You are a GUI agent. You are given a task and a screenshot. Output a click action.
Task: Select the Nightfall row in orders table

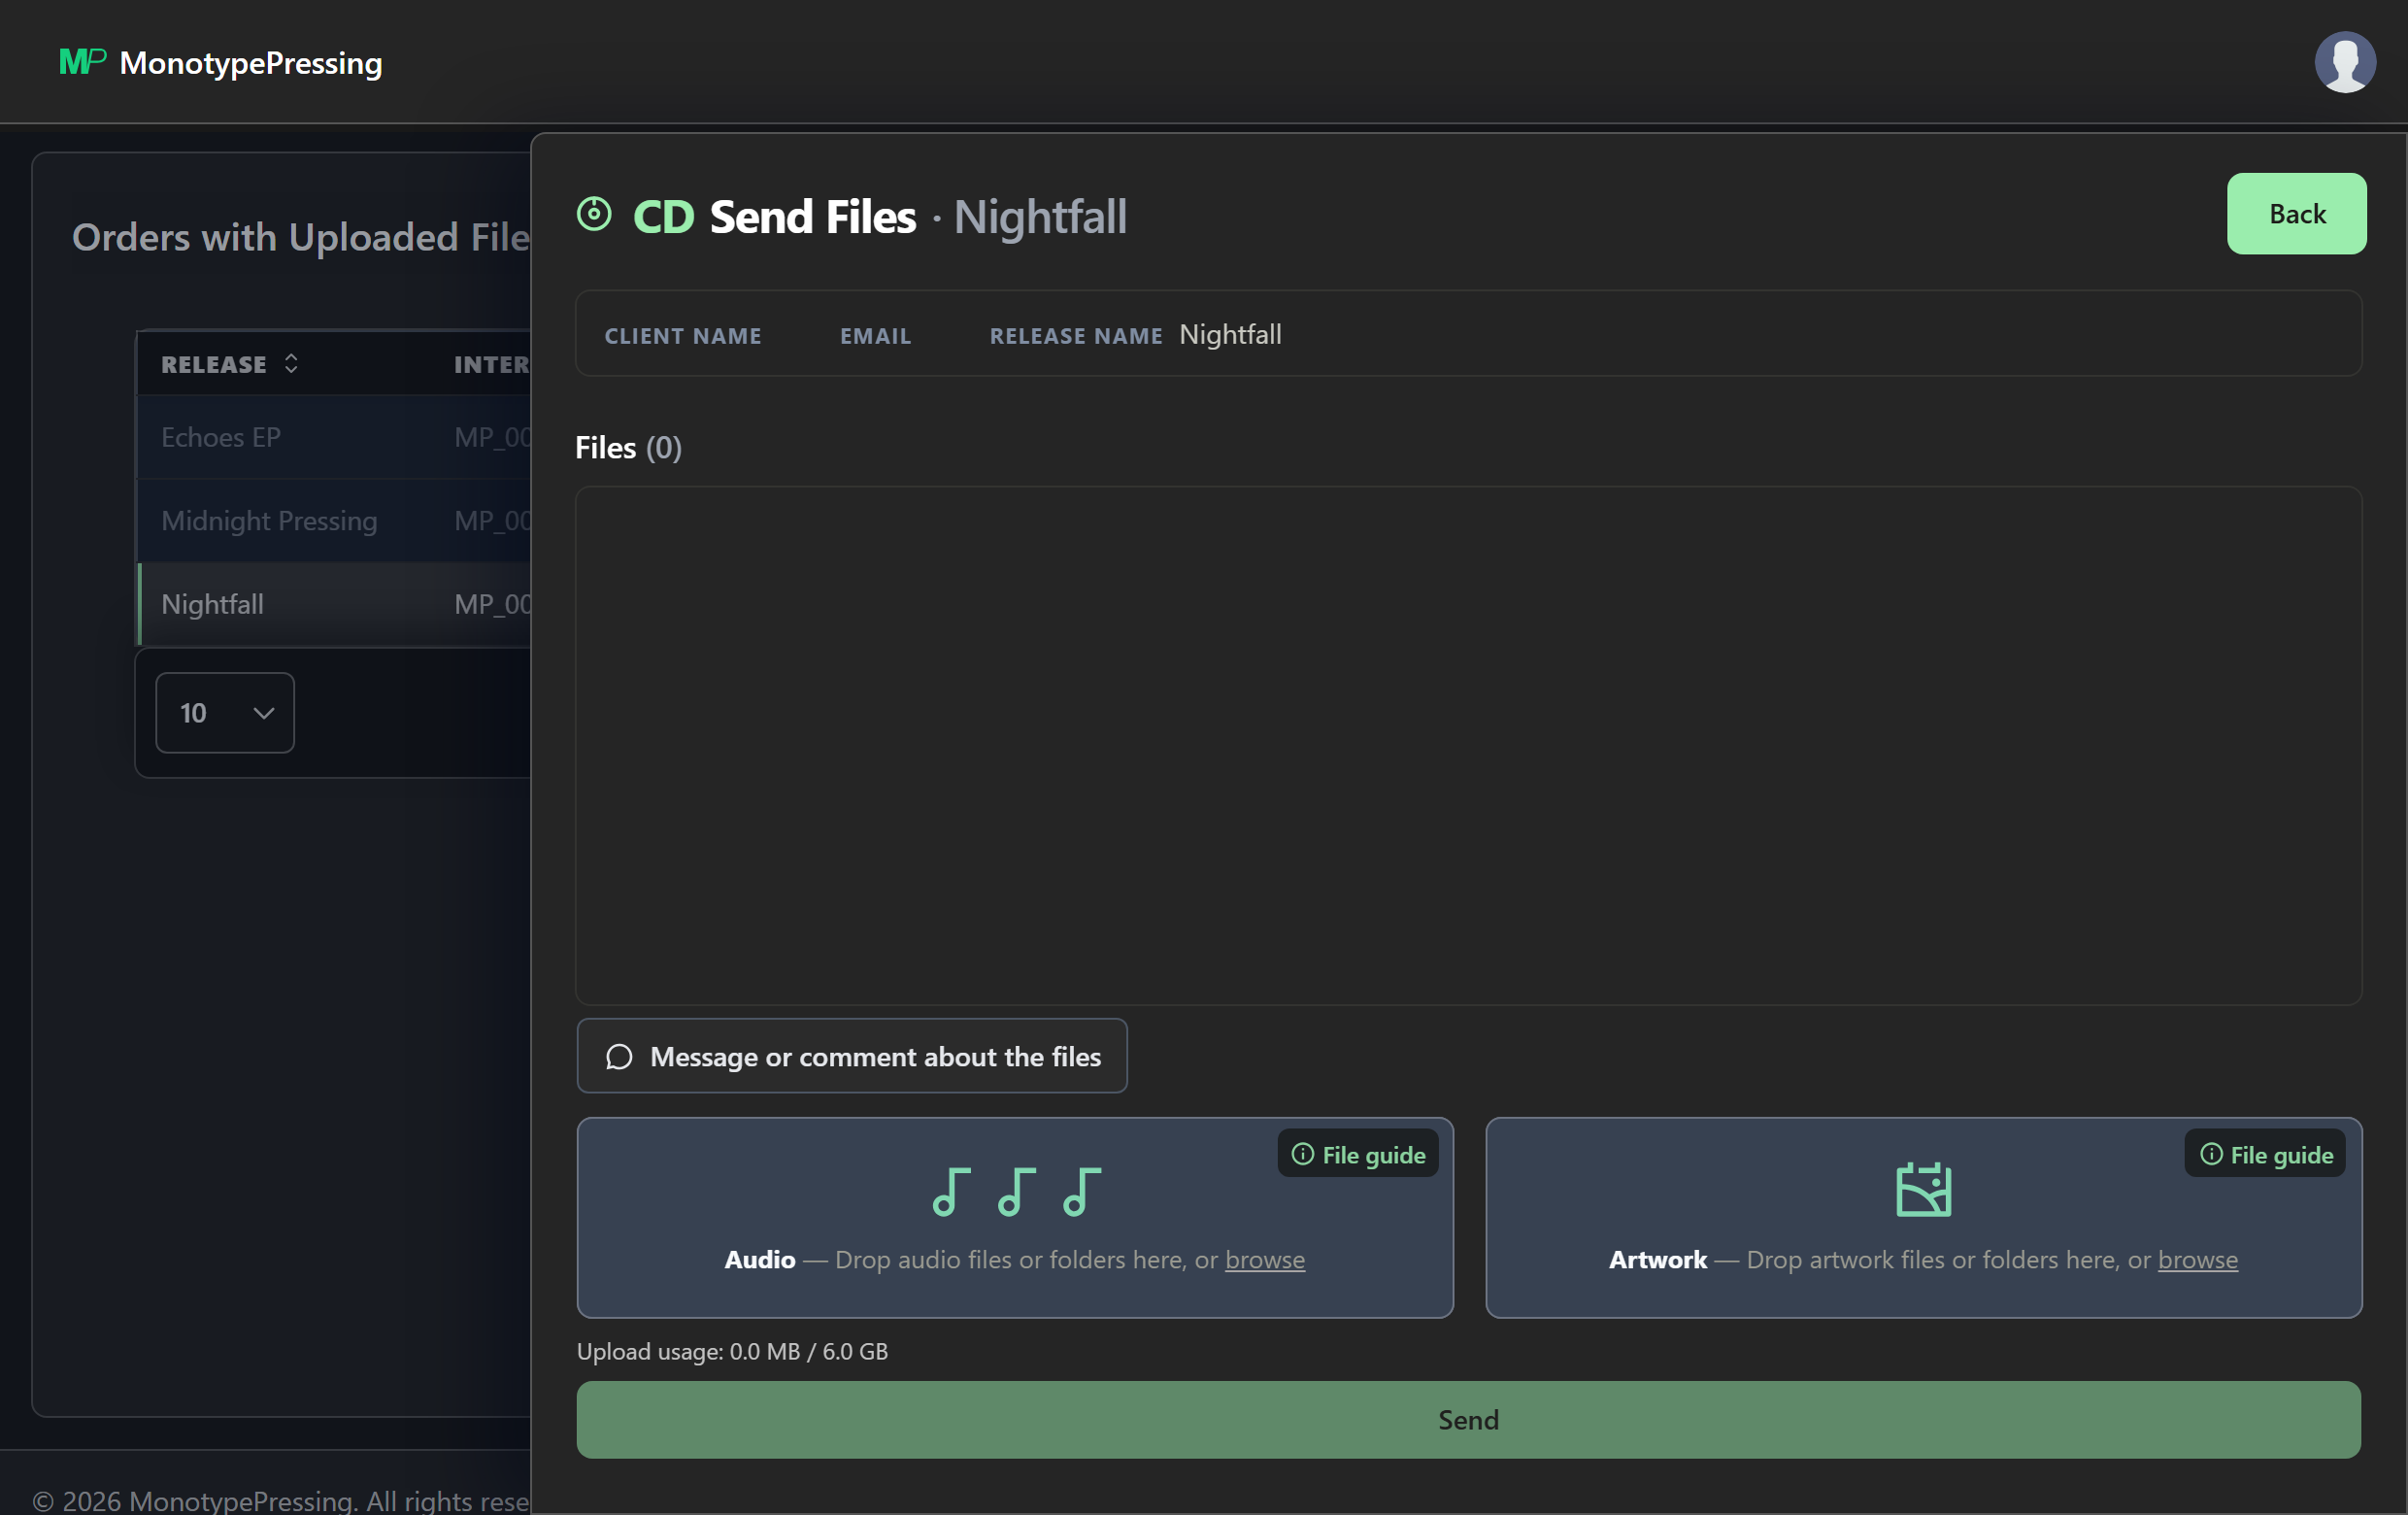tap(334, 604)
